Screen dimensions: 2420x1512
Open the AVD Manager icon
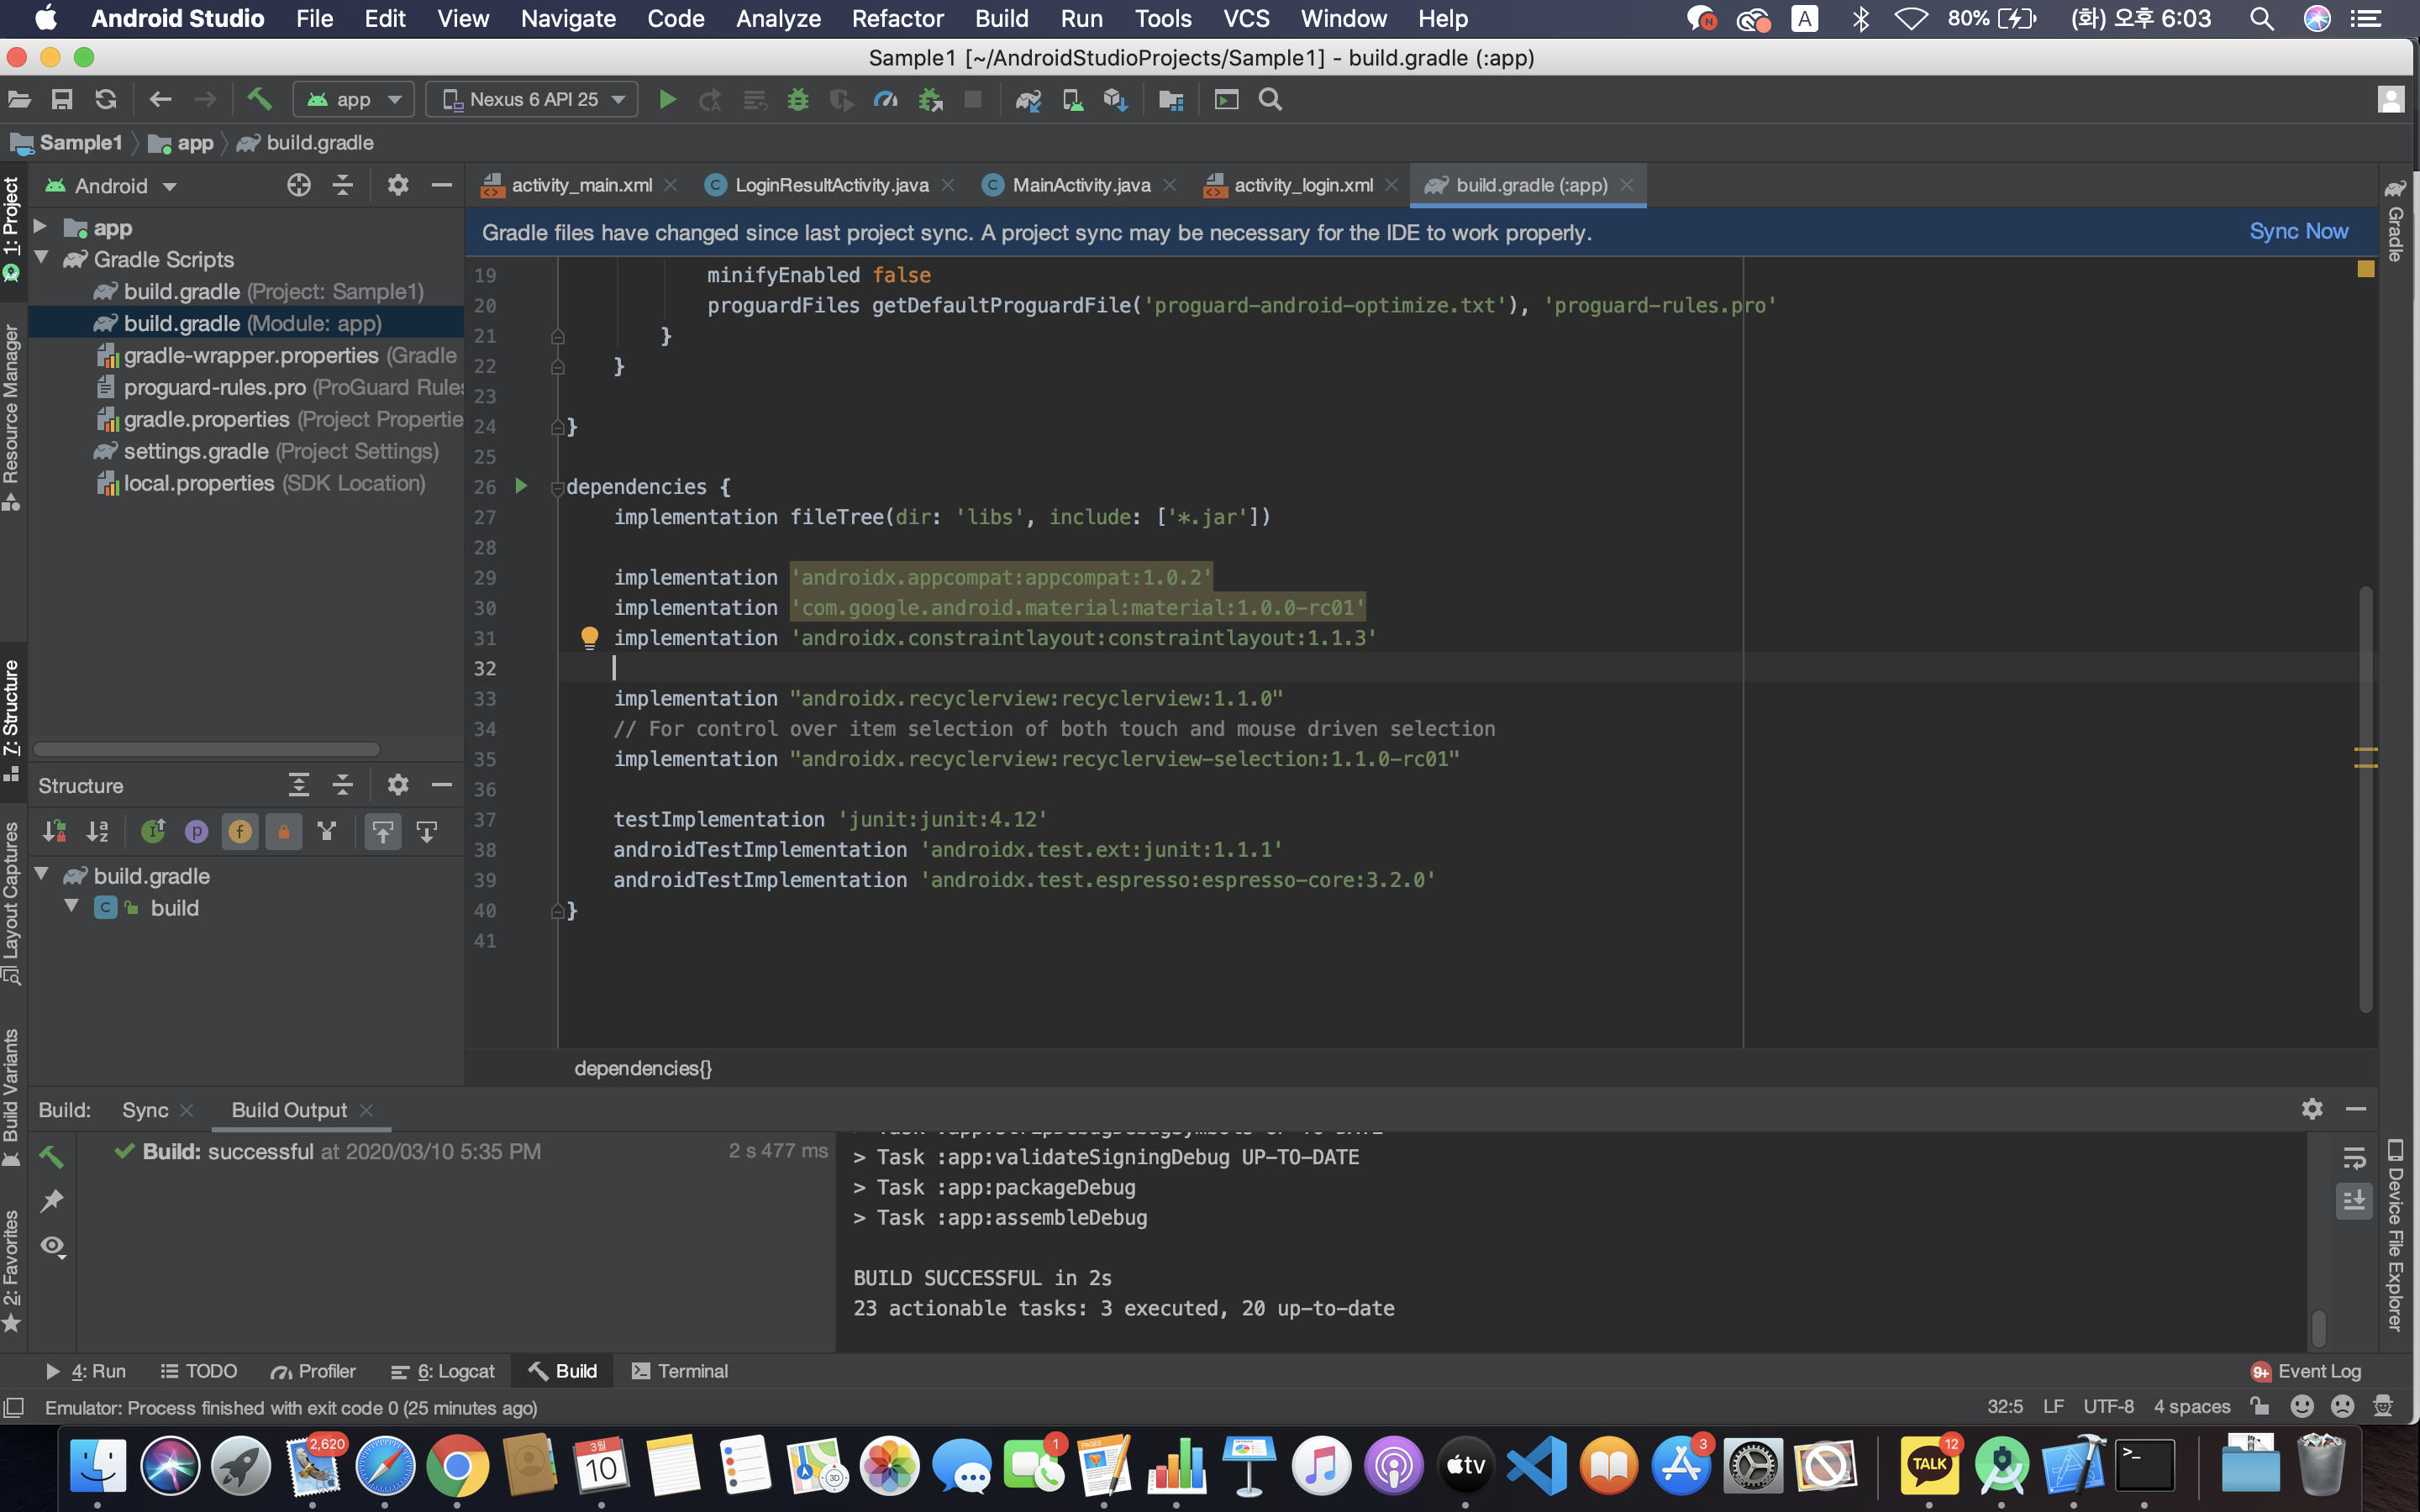[x=1072, y=99]
